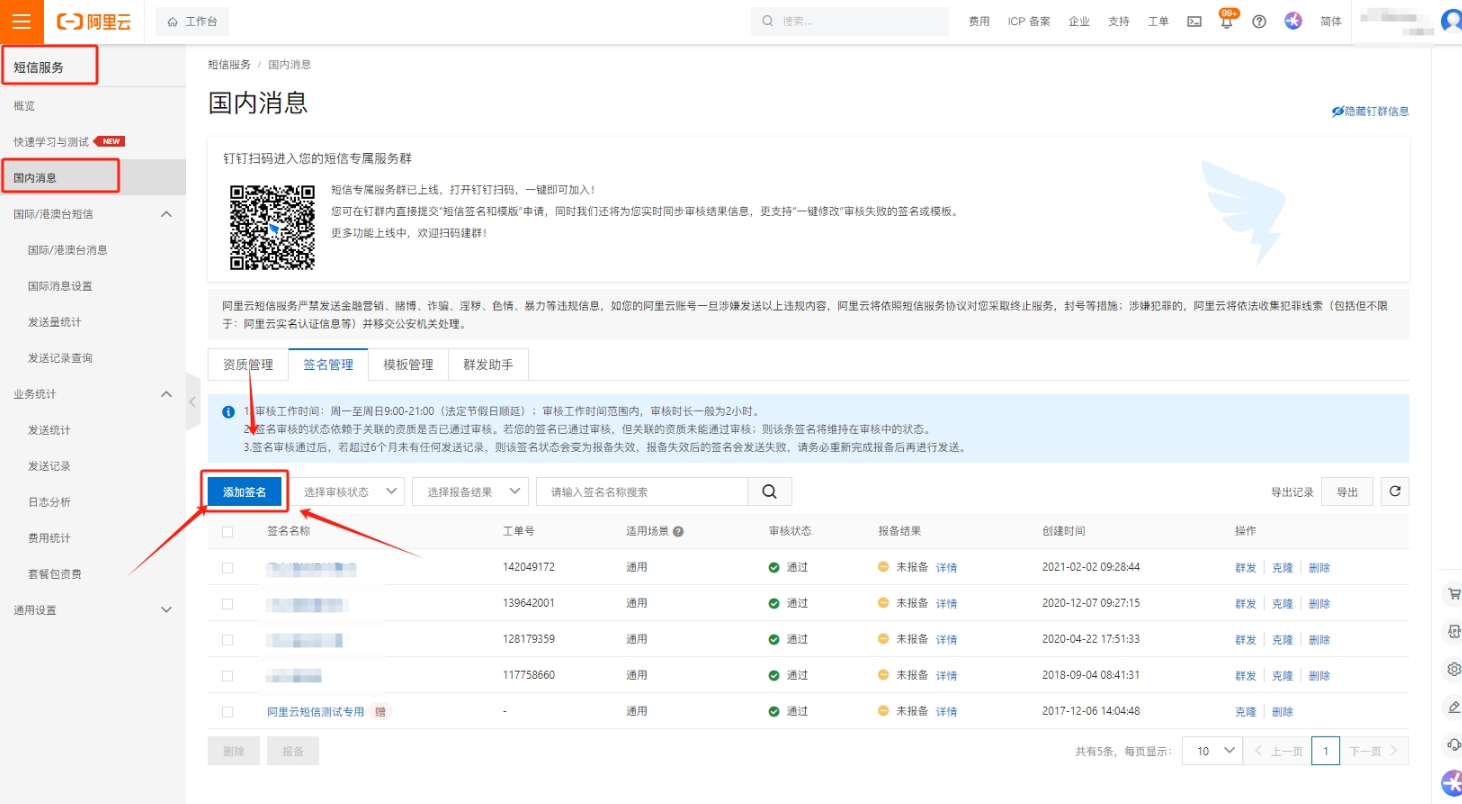Collapse the left sidebar with arrow handle
The image size is (1462, 804).
(x=193, y=401)
